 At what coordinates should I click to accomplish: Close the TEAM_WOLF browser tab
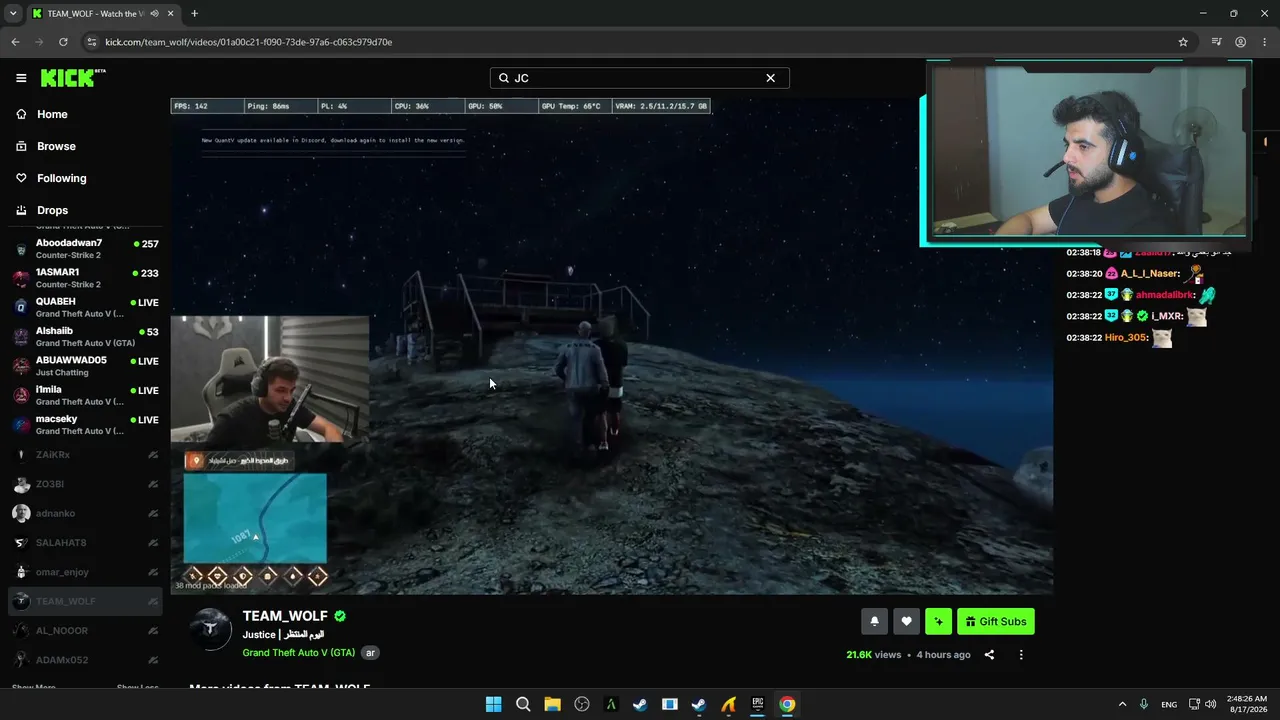pyautogui.click(x=169, y=13)
